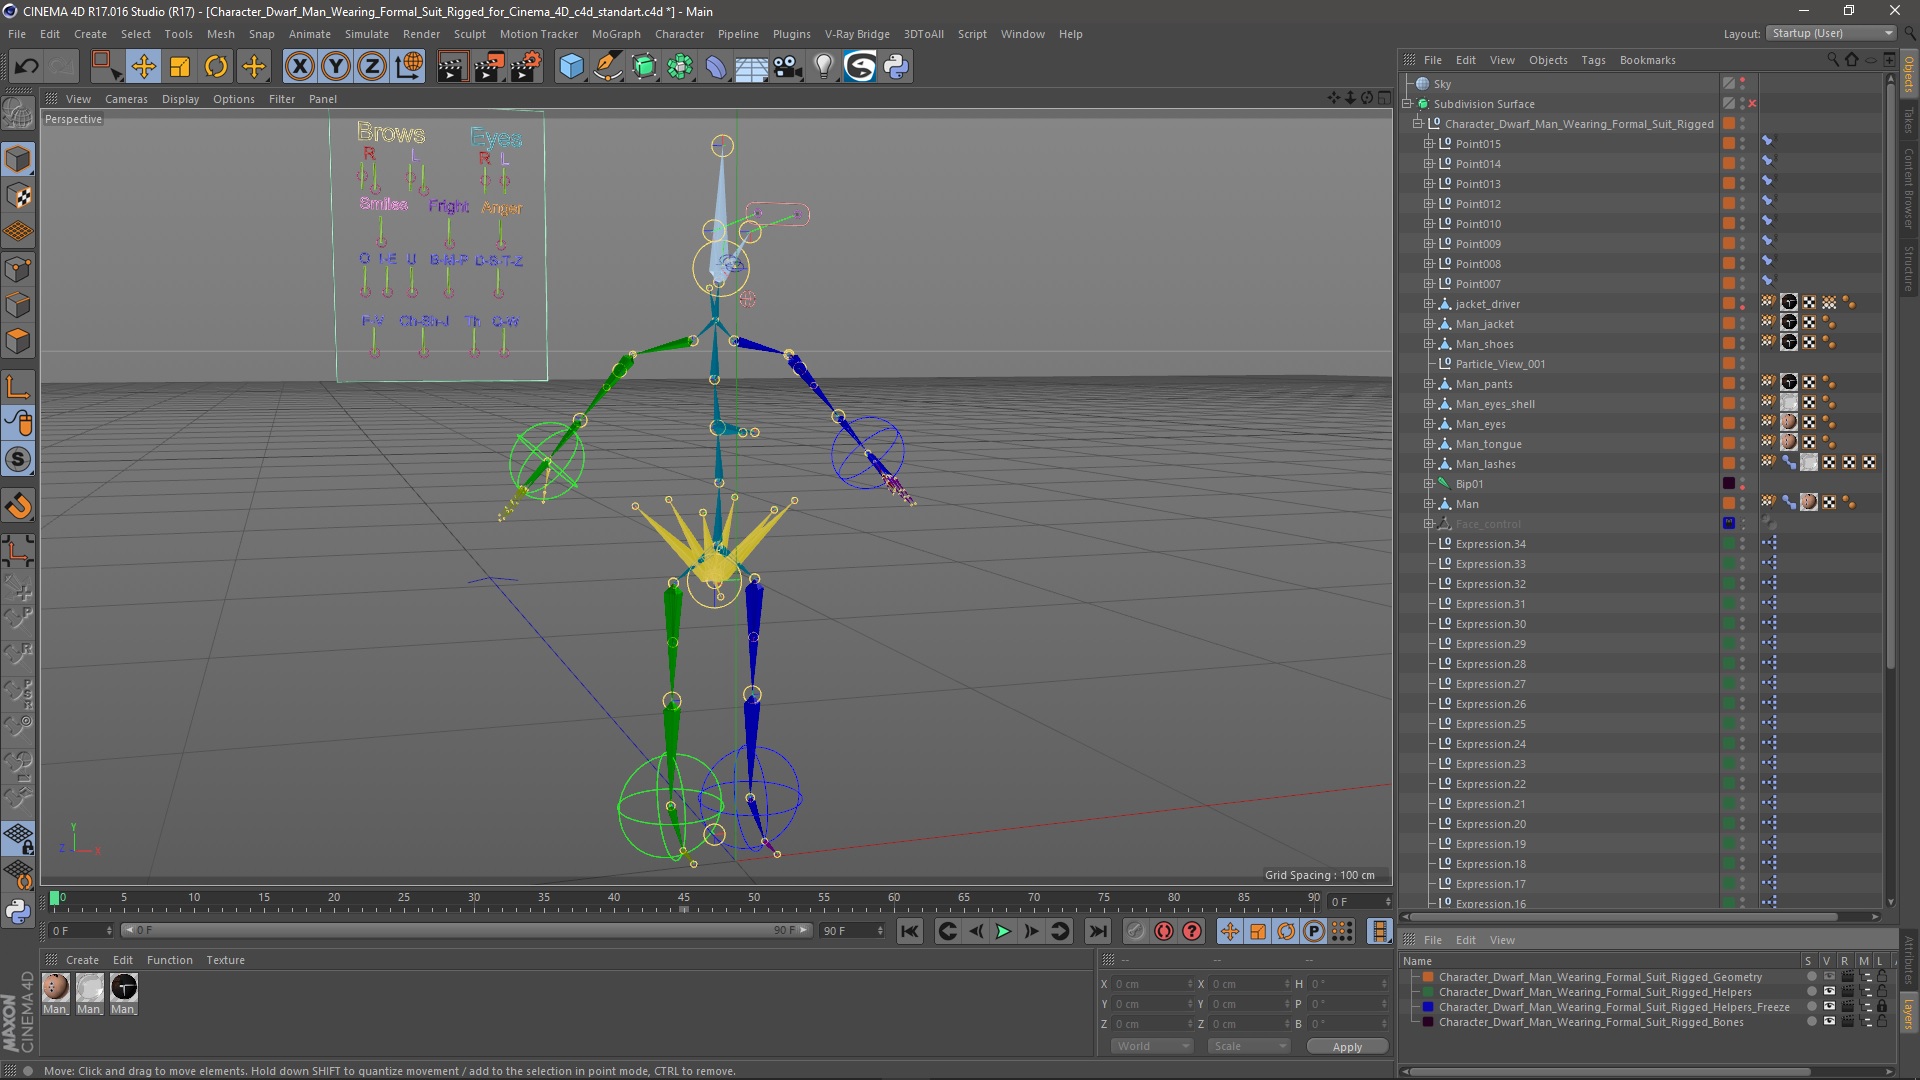The image size is (1920, 1080).
Task: Click X position coordinate field
Action: pyautogui.click(x=1152, y=984)
